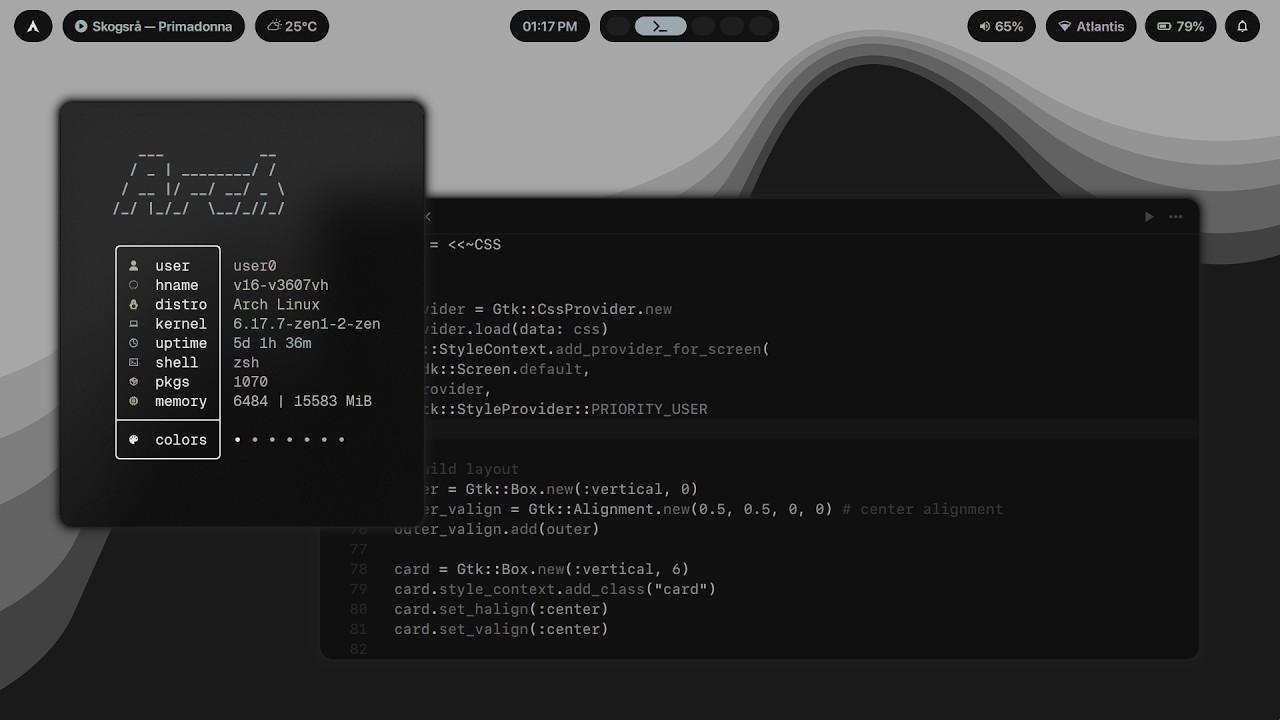Screen dimensions: 1280x720
Task: Open the notification bell
Action: pos(1242,26)
